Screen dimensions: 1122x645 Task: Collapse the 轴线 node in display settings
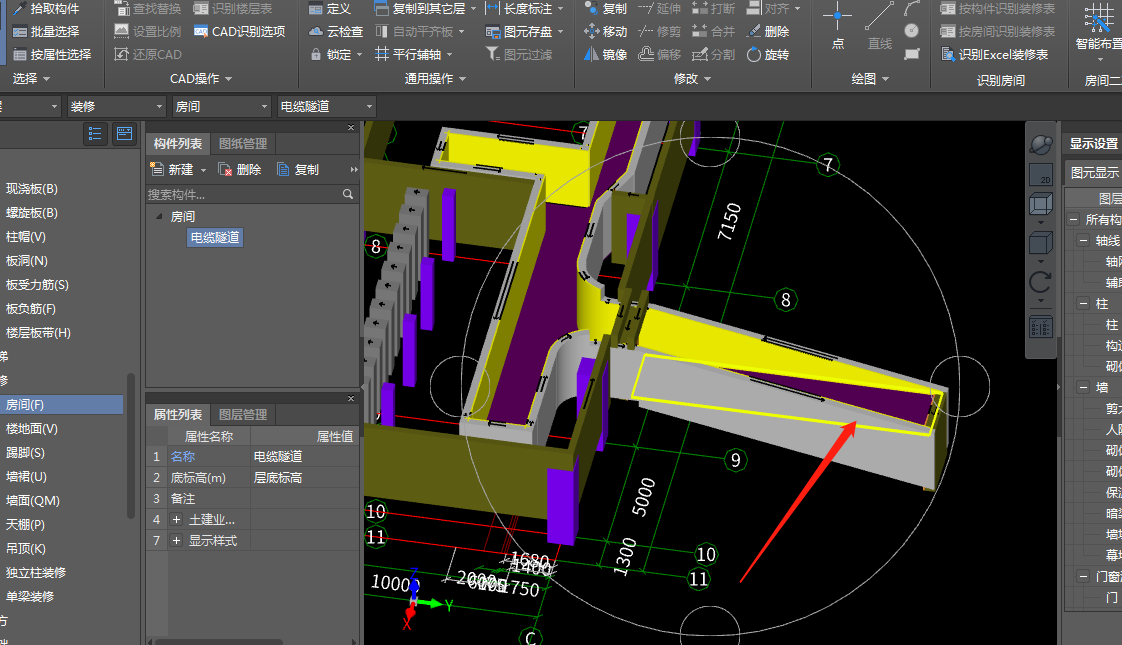pyautogui.click(x=1083, y=241)
